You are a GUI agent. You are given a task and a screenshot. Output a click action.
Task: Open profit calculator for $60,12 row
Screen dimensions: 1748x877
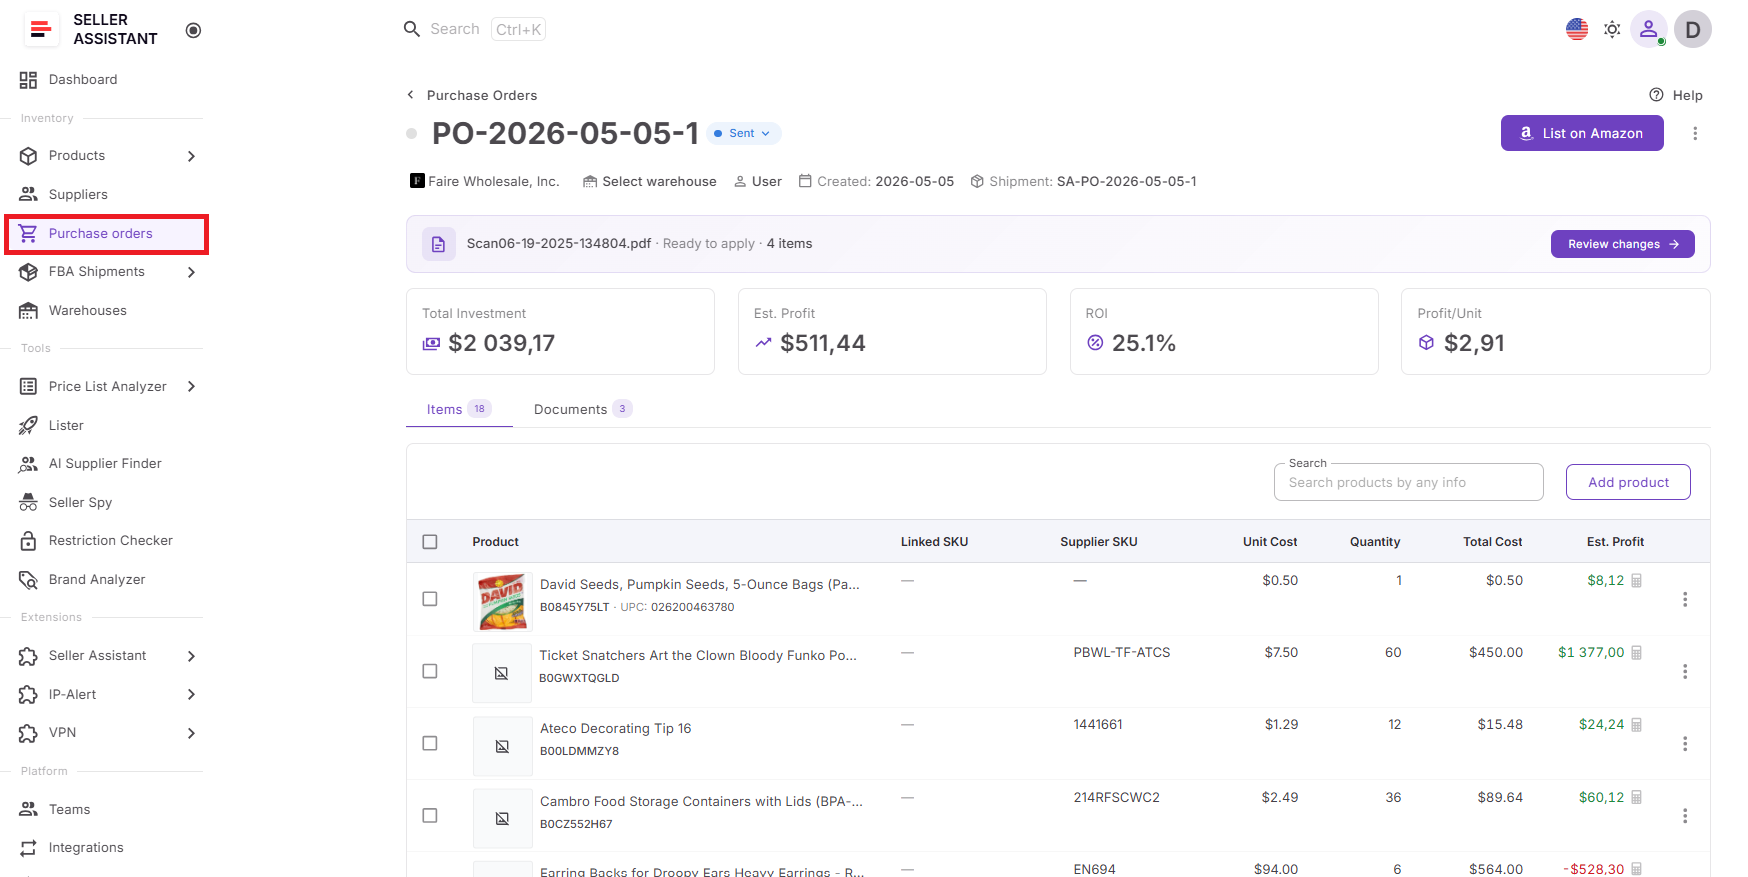click(x=1637, y=797)
